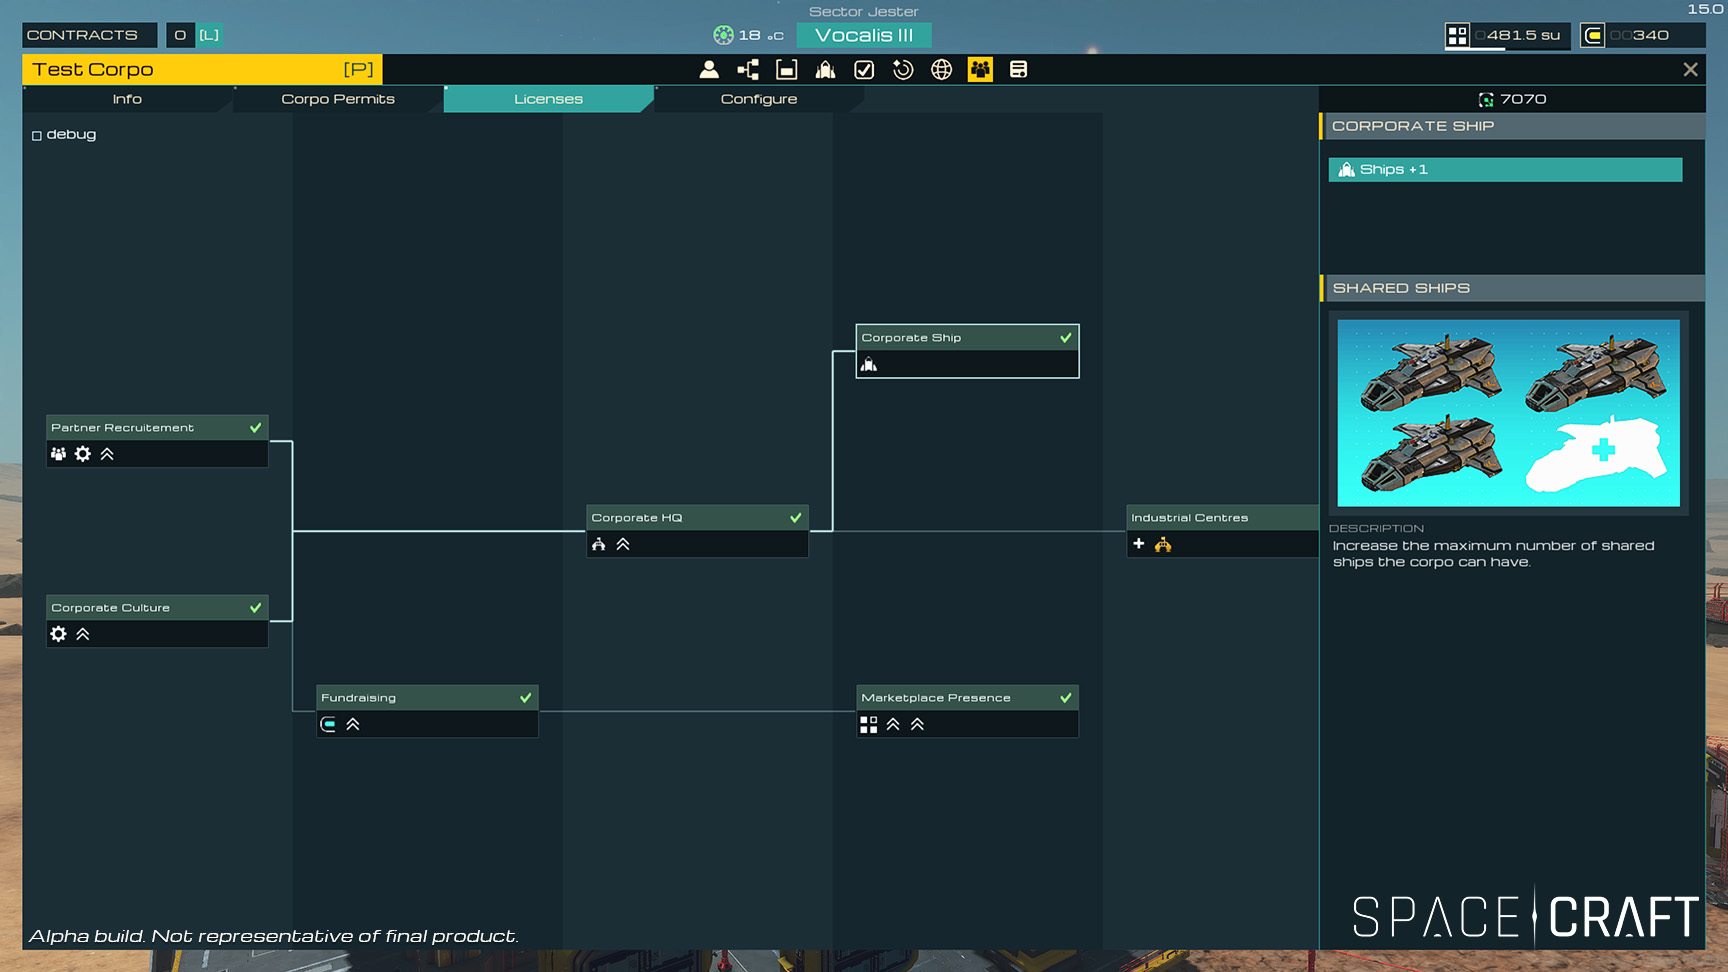Click credits icon under Fundraising
The image size is (1728, 972).
coord(328,724)
